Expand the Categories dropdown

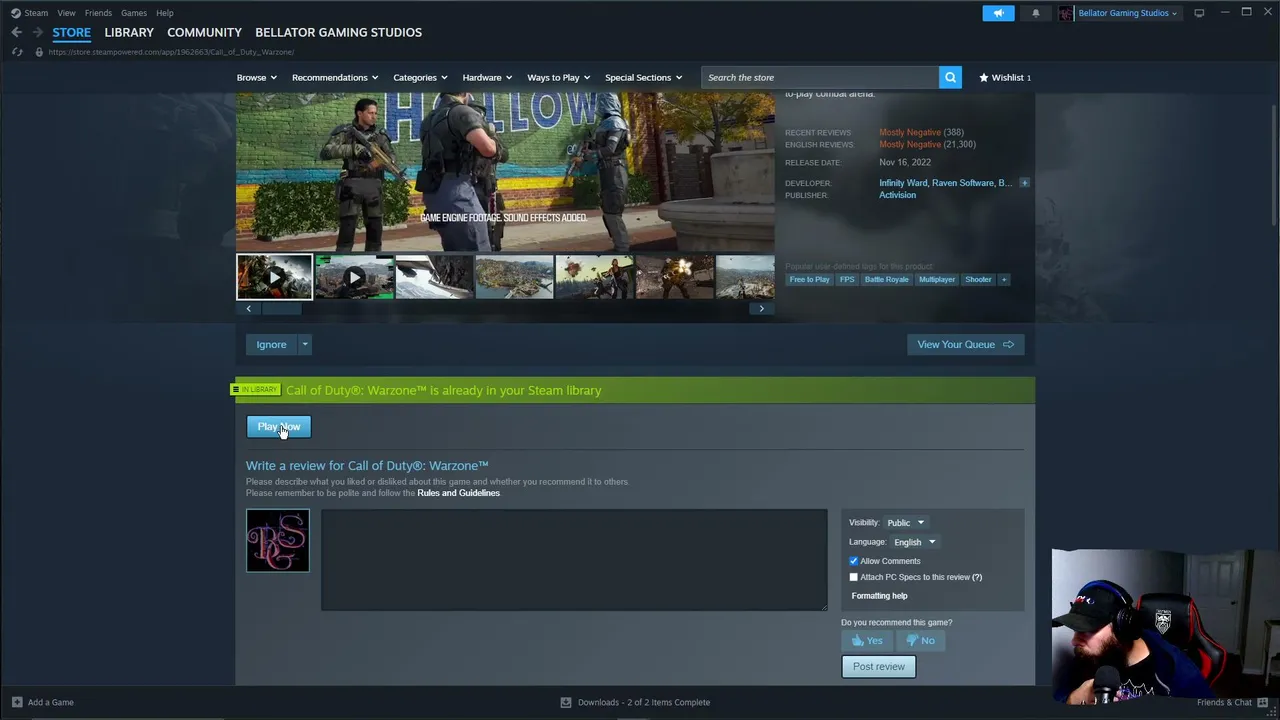[420, 77]
